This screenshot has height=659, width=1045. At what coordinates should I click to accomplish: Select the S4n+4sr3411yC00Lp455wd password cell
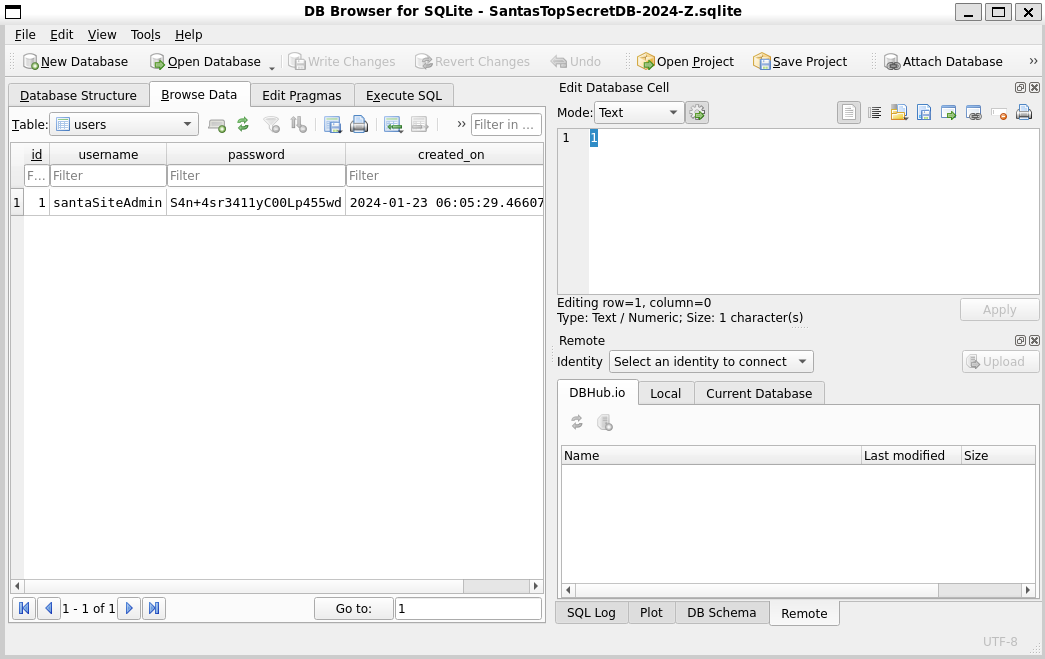coord(256,203)
